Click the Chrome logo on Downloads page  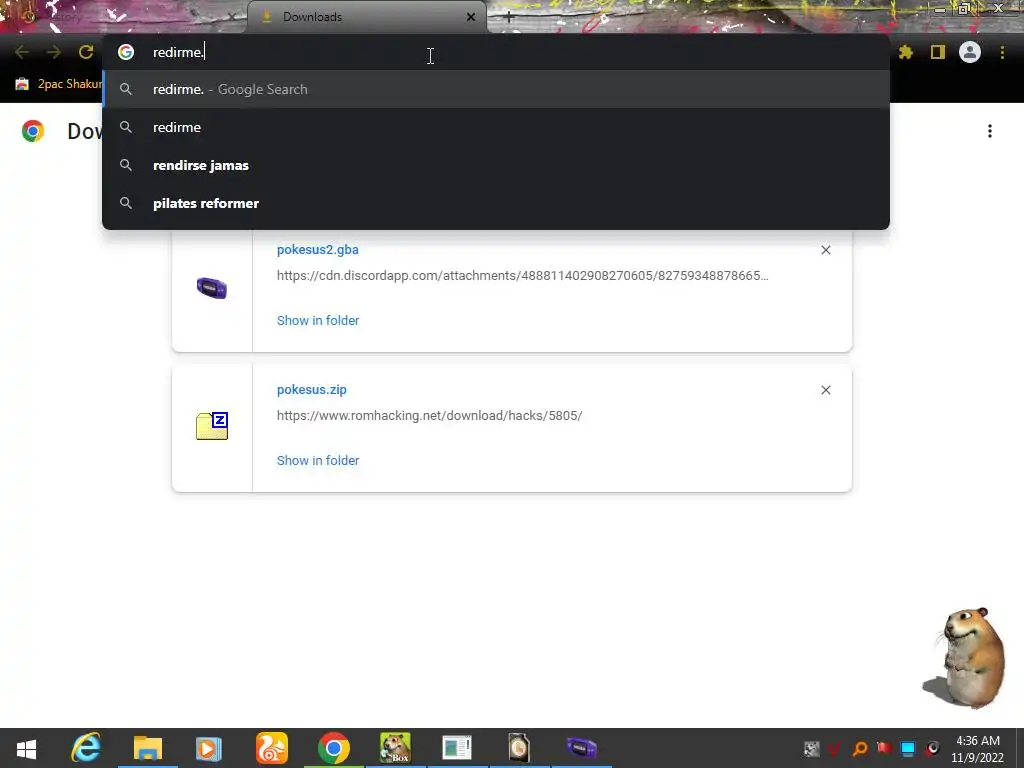click(x=33, y=131)
